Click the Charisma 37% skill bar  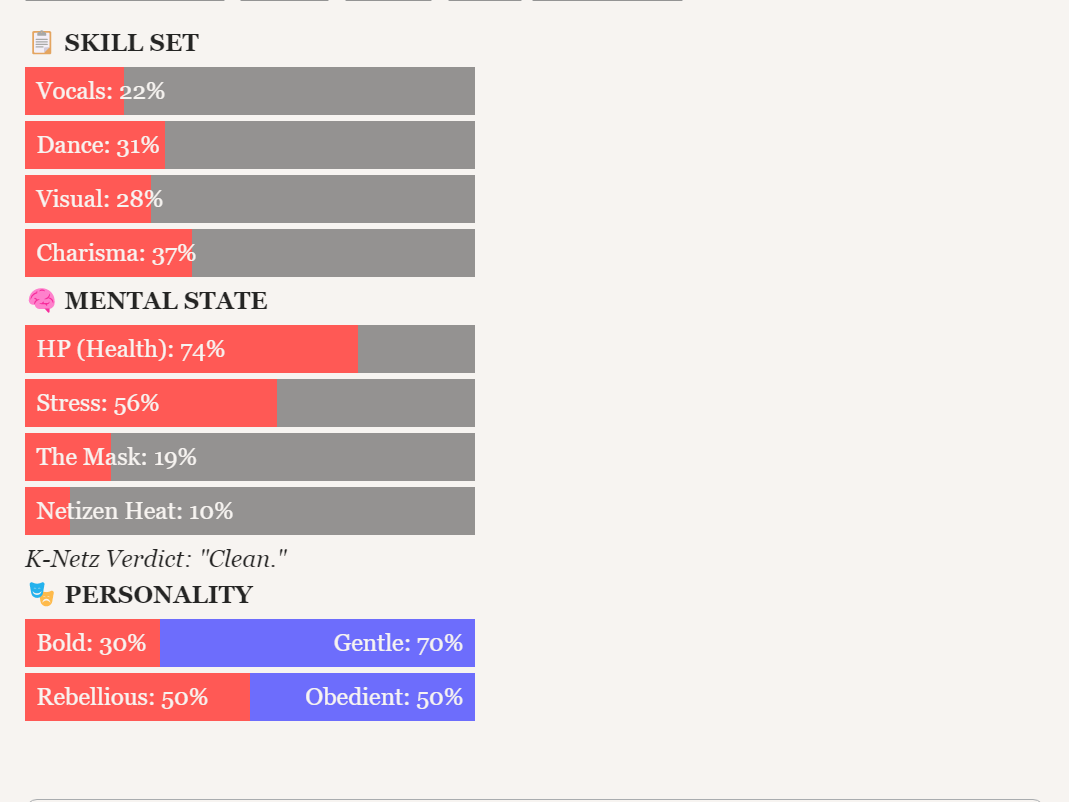[x=250, y=253]
